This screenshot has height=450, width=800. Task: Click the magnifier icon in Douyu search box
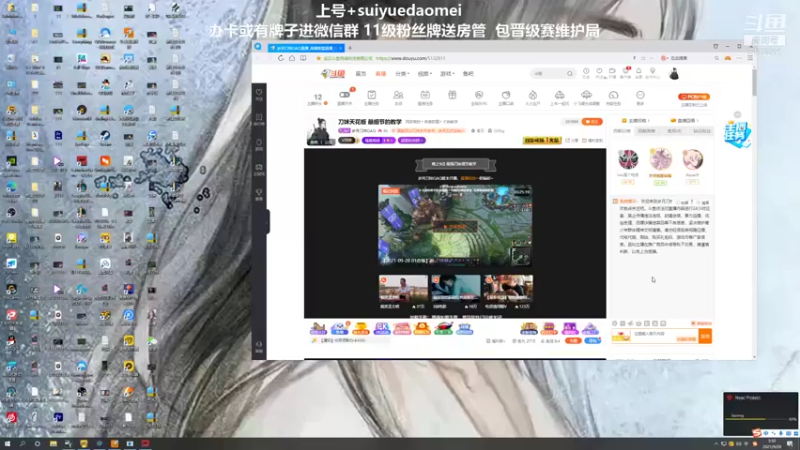[569, 74]
